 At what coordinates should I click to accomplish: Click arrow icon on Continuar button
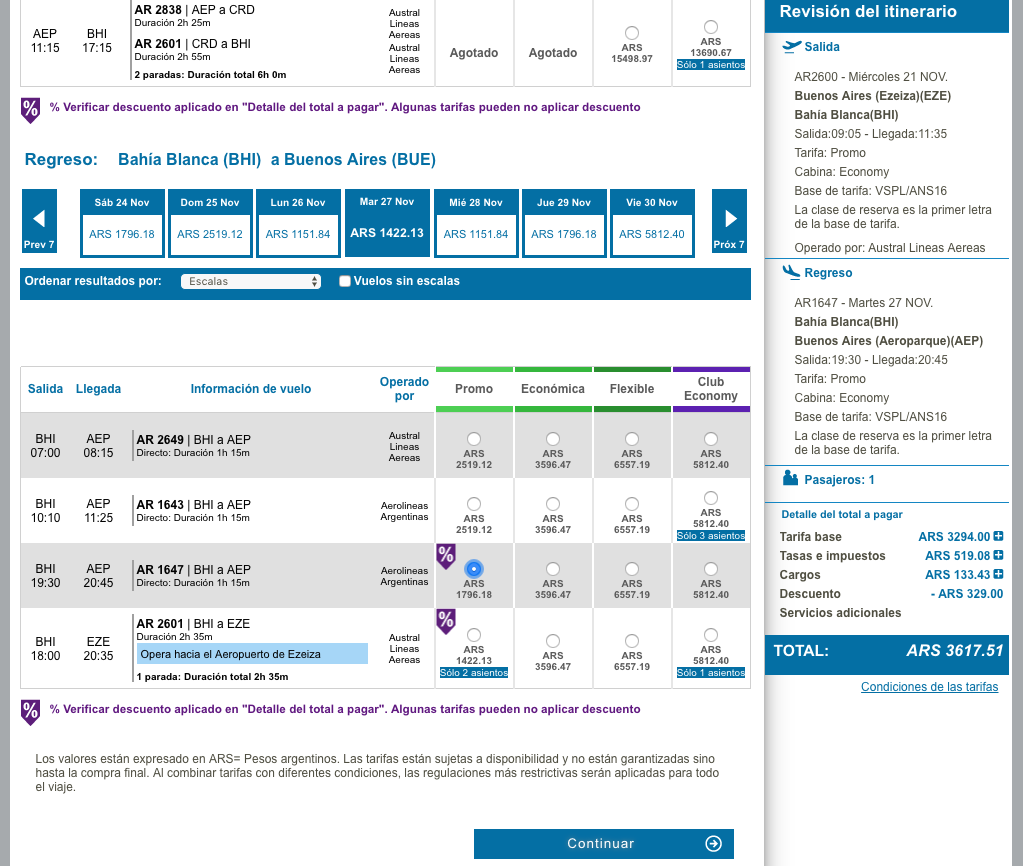713,843
